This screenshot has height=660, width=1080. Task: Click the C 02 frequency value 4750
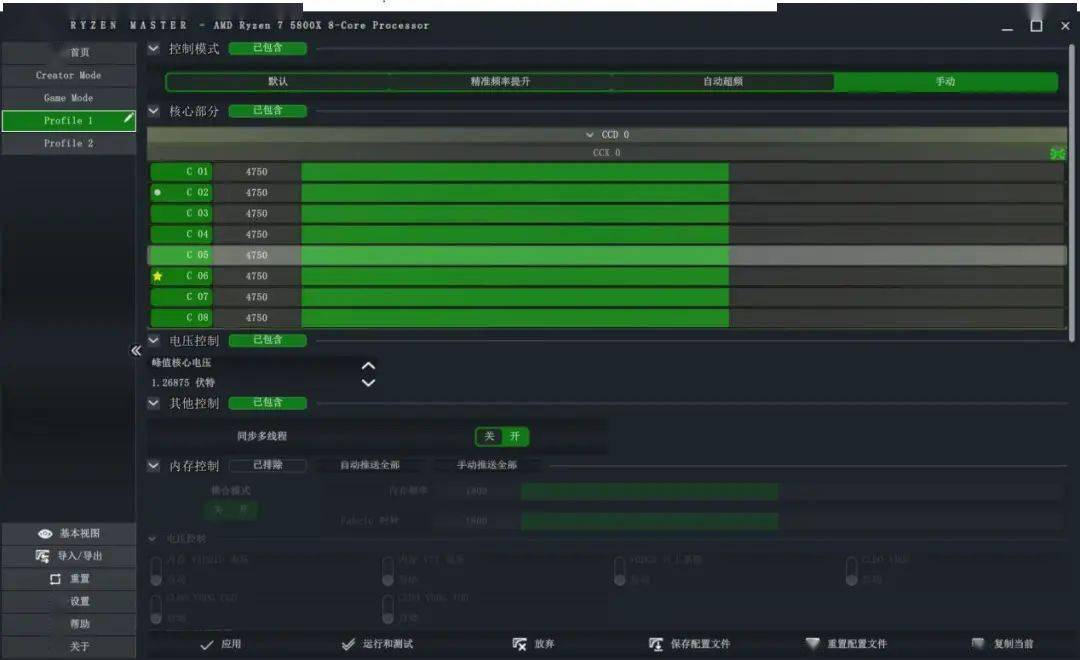coord(256,192)
